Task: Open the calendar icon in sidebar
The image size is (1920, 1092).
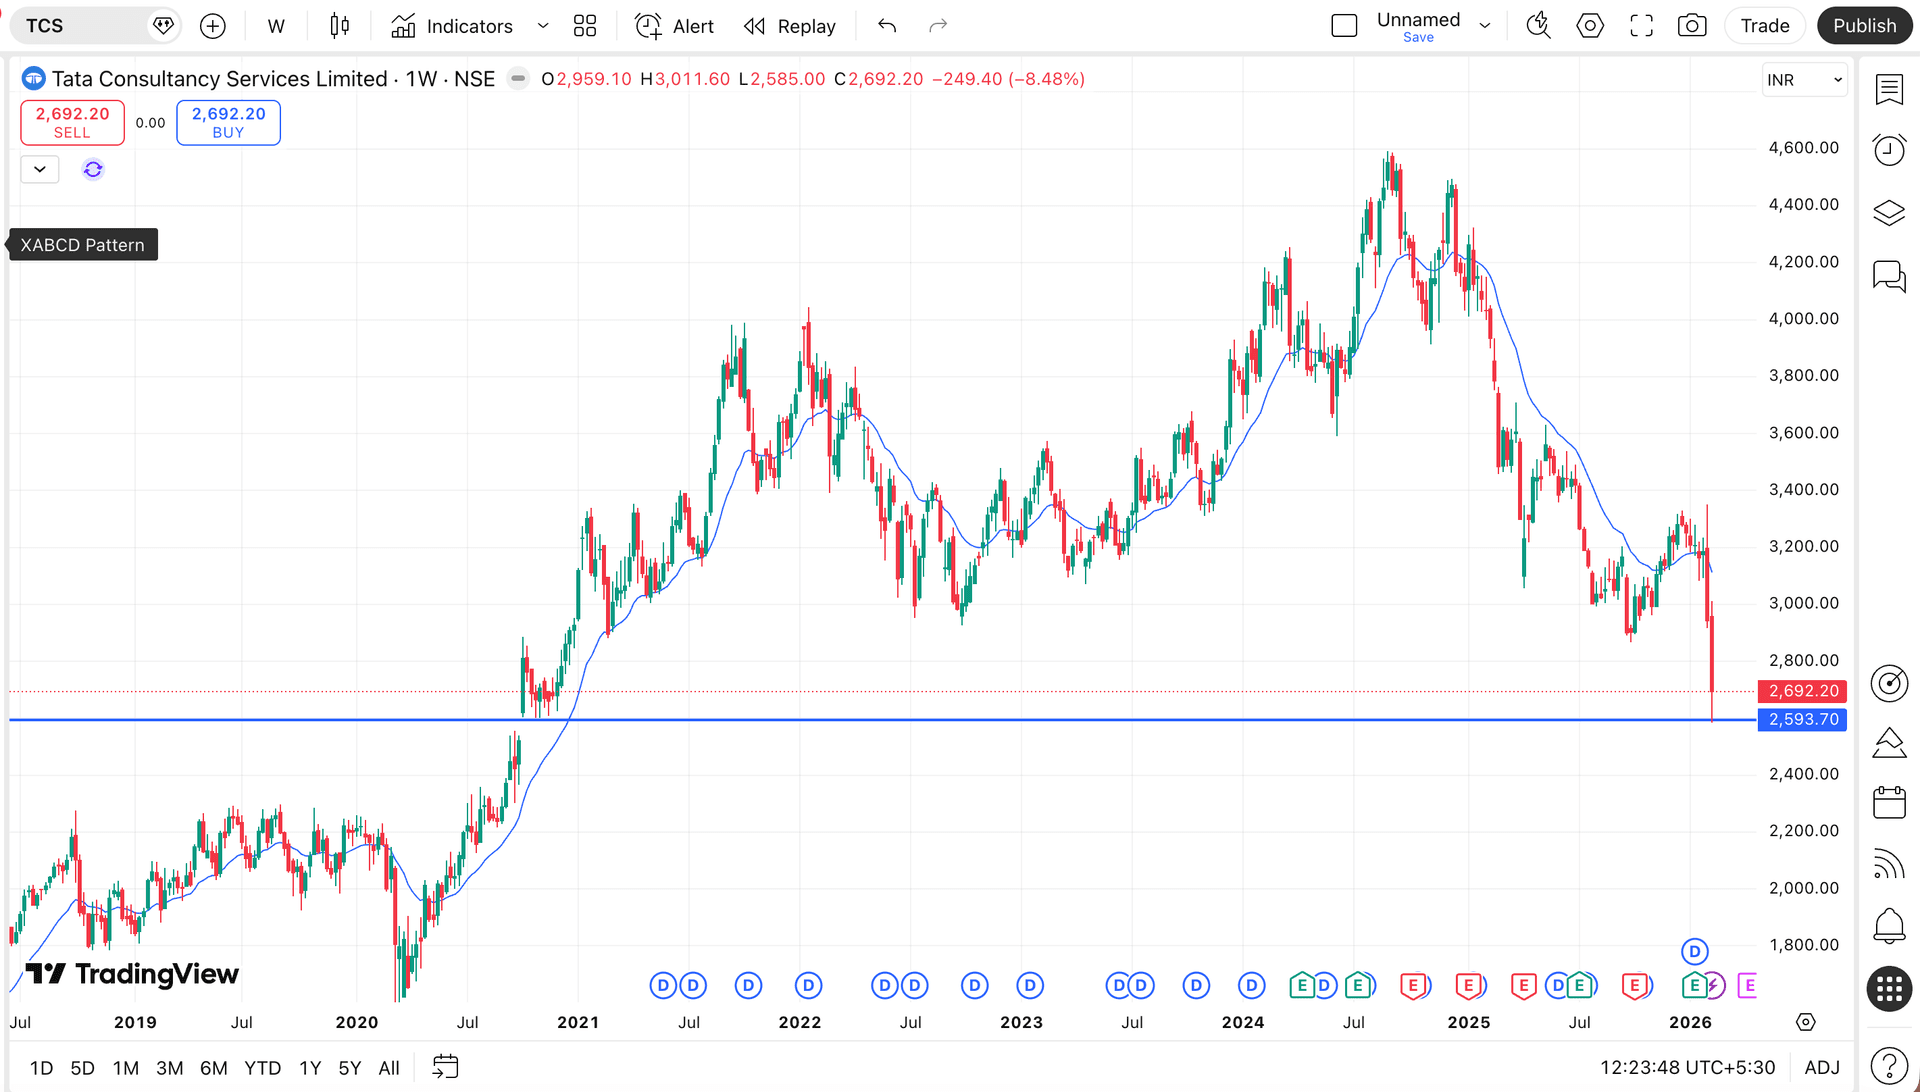Action: coord(1889,802)
